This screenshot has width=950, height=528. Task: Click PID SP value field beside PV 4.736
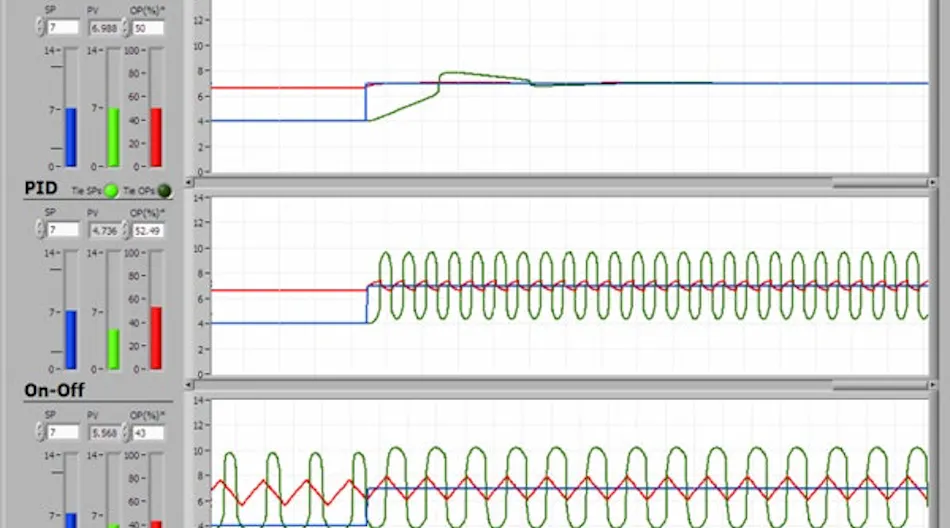(x=63, y=230)
